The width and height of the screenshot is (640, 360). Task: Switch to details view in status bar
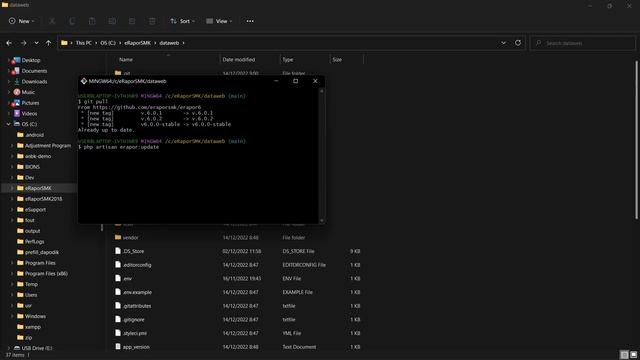[x=624, y=355]
